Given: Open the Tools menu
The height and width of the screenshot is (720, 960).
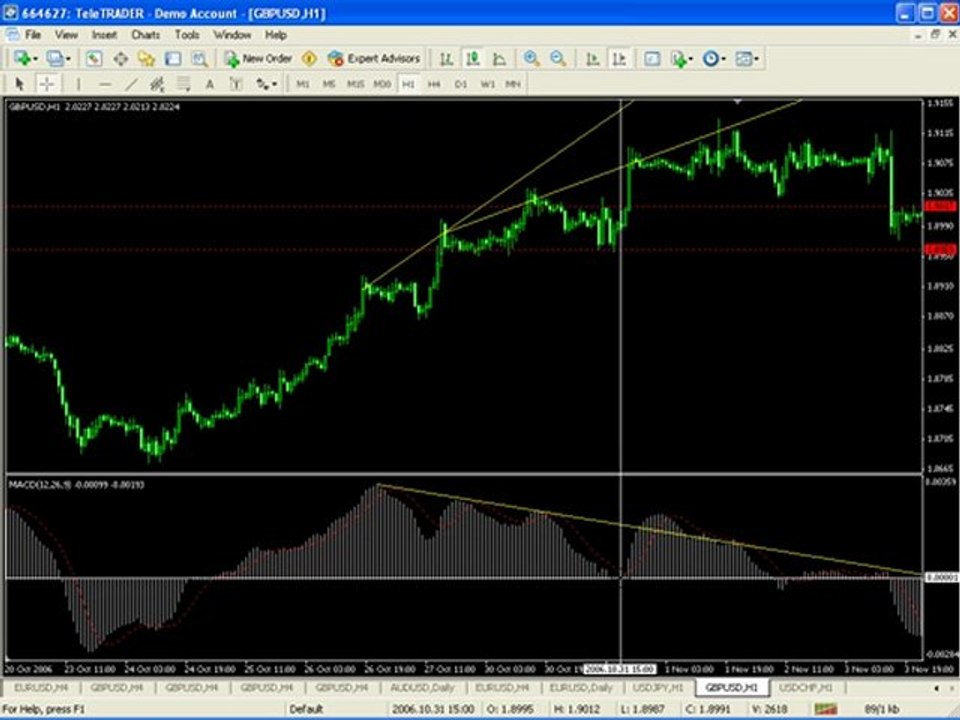Looking at the screenshot, I should click(x=187, y=35).
